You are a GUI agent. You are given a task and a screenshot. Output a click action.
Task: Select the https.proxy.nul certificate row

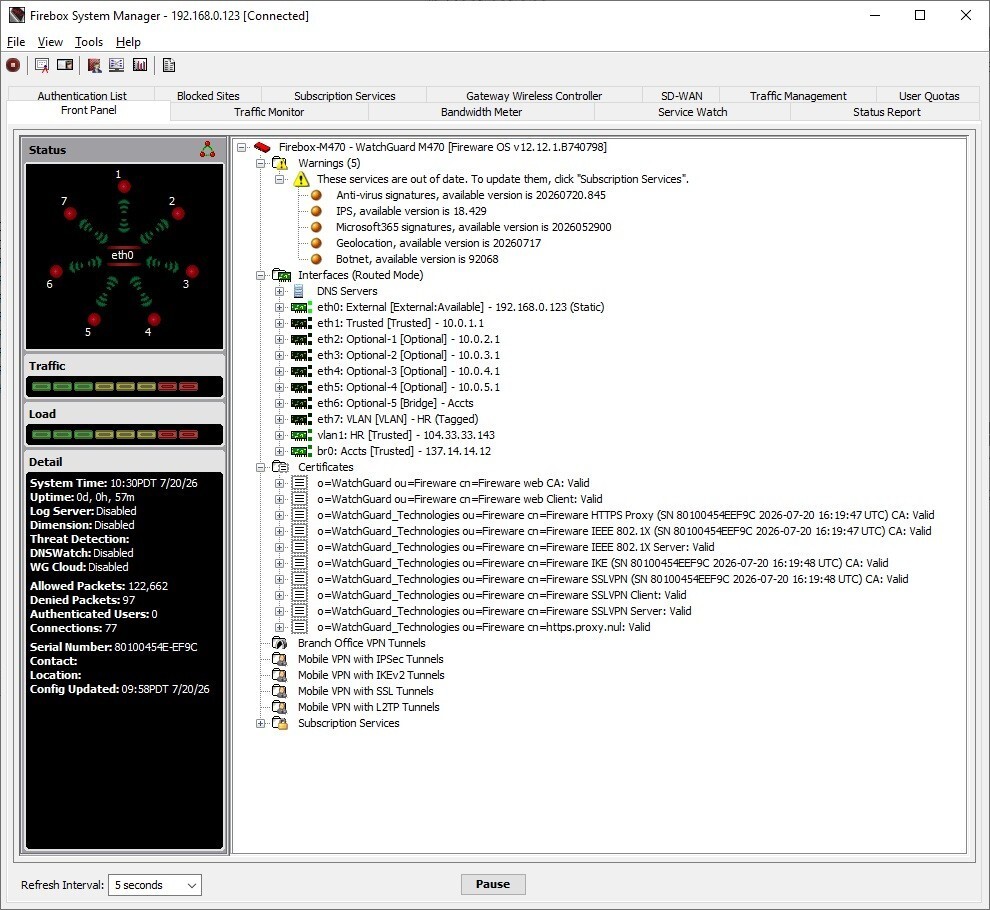[x=484, y=627]
